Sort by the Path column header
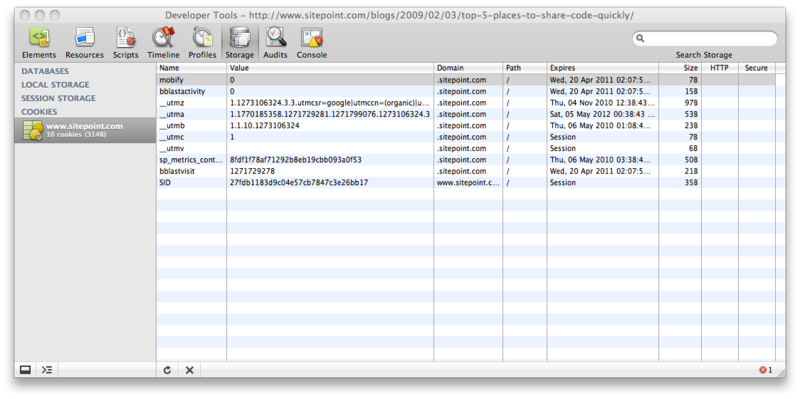800x399 pixels. point(524,68)
